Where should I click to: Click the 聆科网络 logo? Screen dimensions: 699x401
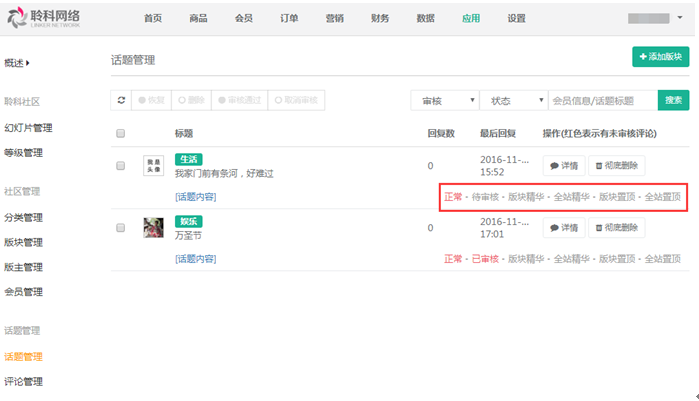[45, 18]
